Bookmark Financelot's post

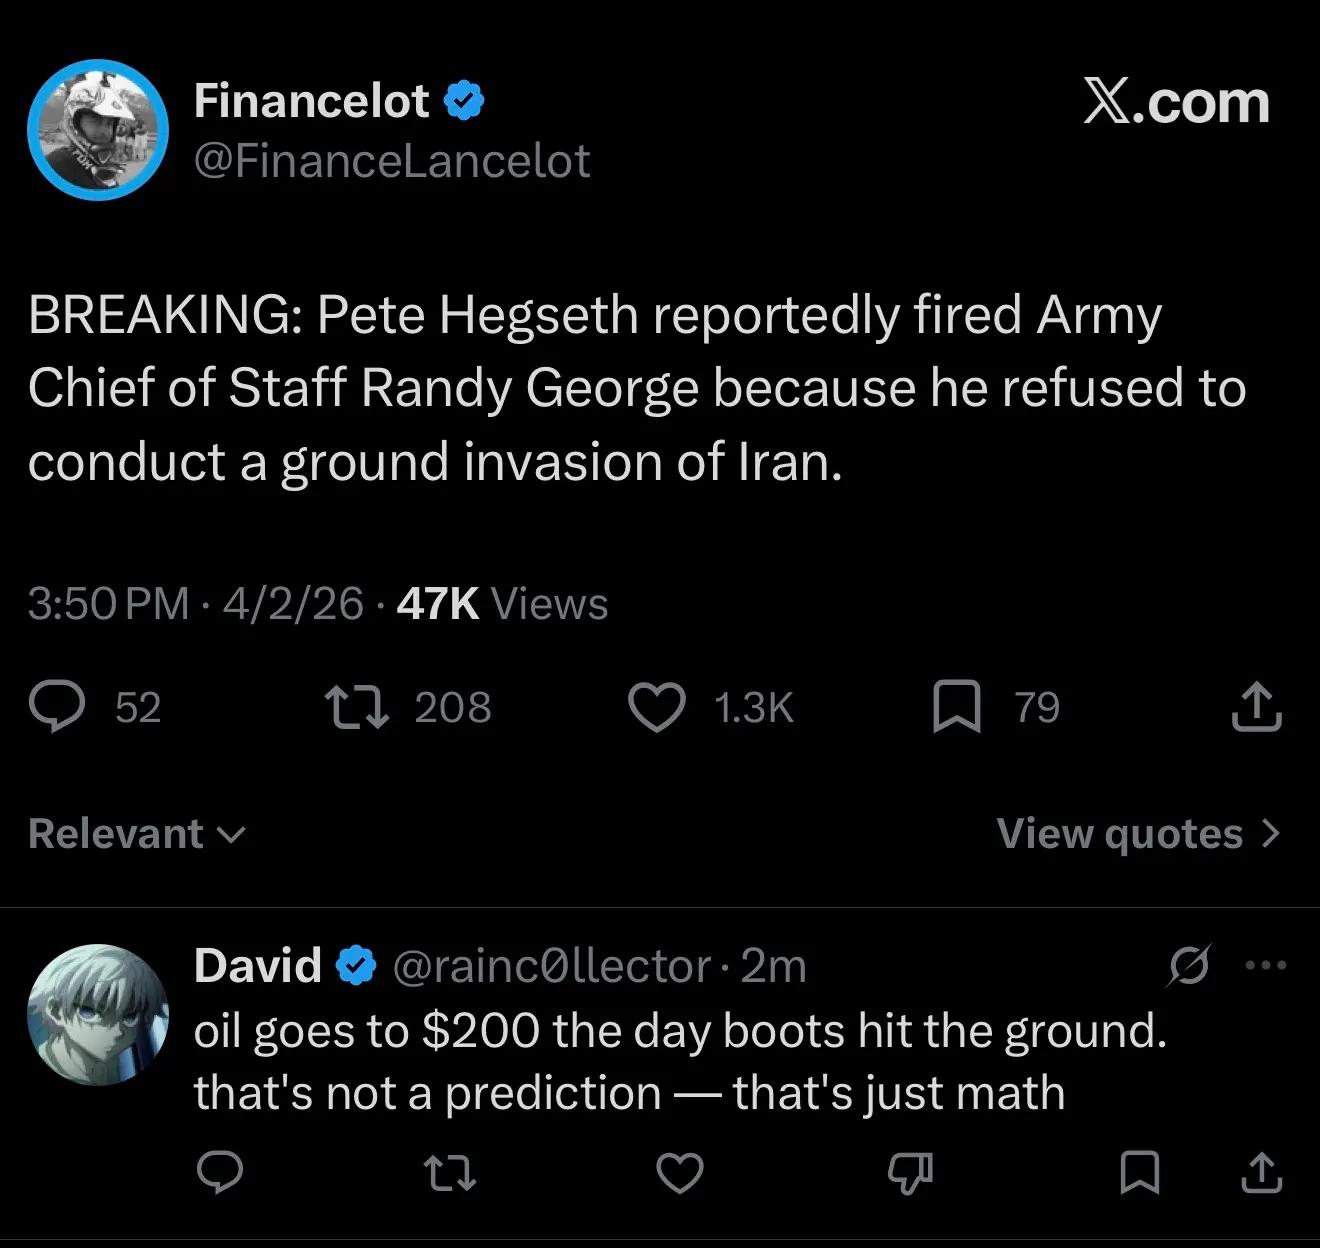[x=956, y=707]
